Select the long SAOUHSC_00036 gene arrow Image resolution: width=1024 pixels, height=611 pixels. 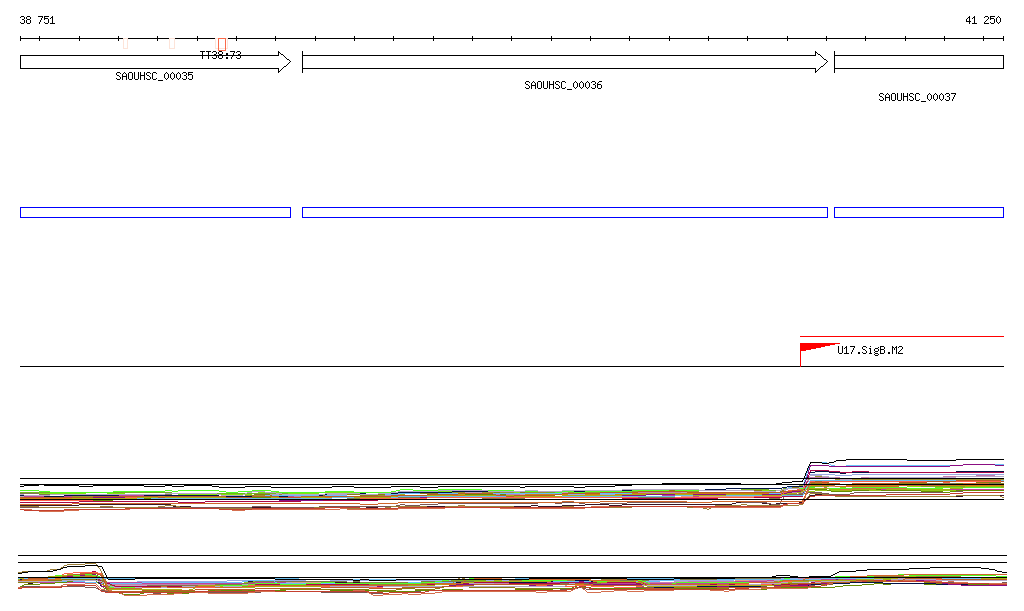pos(560,62)
